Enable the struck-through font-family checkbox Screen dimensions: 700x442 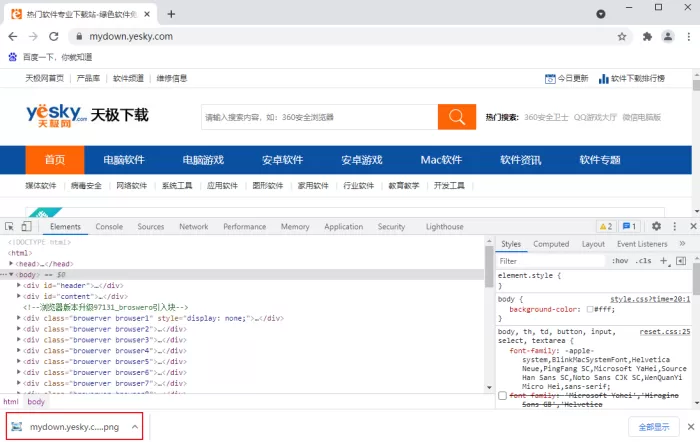coord(502,396)
